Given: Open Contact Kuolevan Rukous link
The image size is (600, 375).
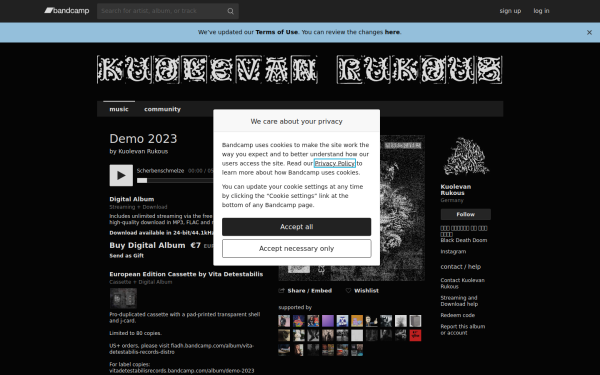Looking at the screenshot, I should 462,283.
